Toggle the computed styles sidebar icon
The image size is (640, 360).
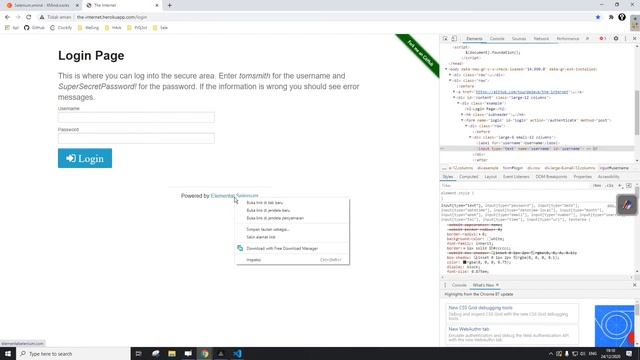click(629, 186)
